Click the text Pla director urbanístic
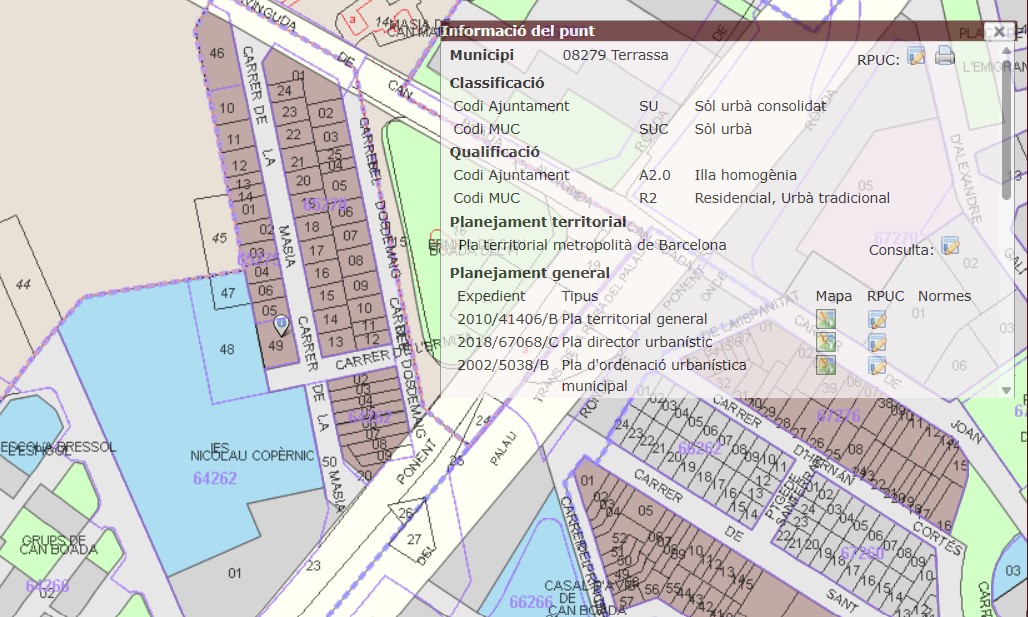The image size is (1028, 617). (637, 342)
